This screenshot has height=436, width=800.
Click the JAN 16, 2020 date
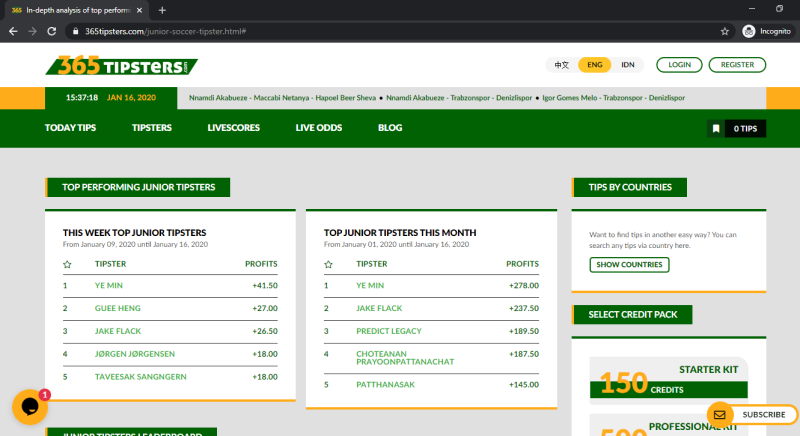[x=131, y=97]
